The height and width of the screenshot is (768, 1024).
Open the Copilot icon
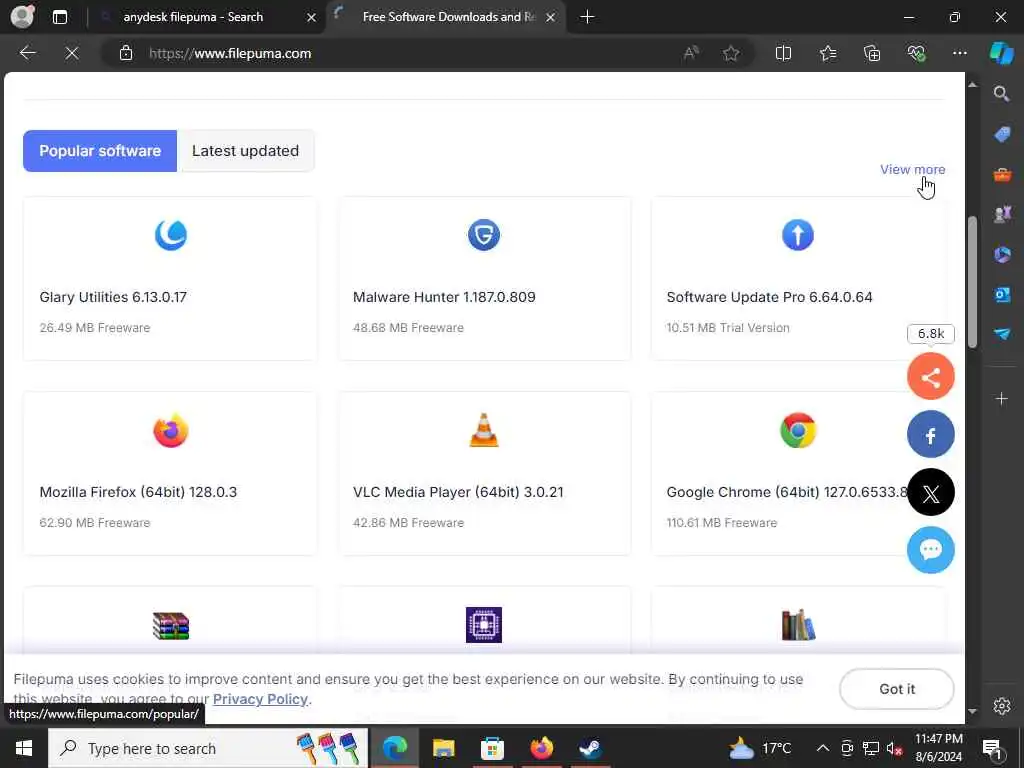[x=1002, y=53]
